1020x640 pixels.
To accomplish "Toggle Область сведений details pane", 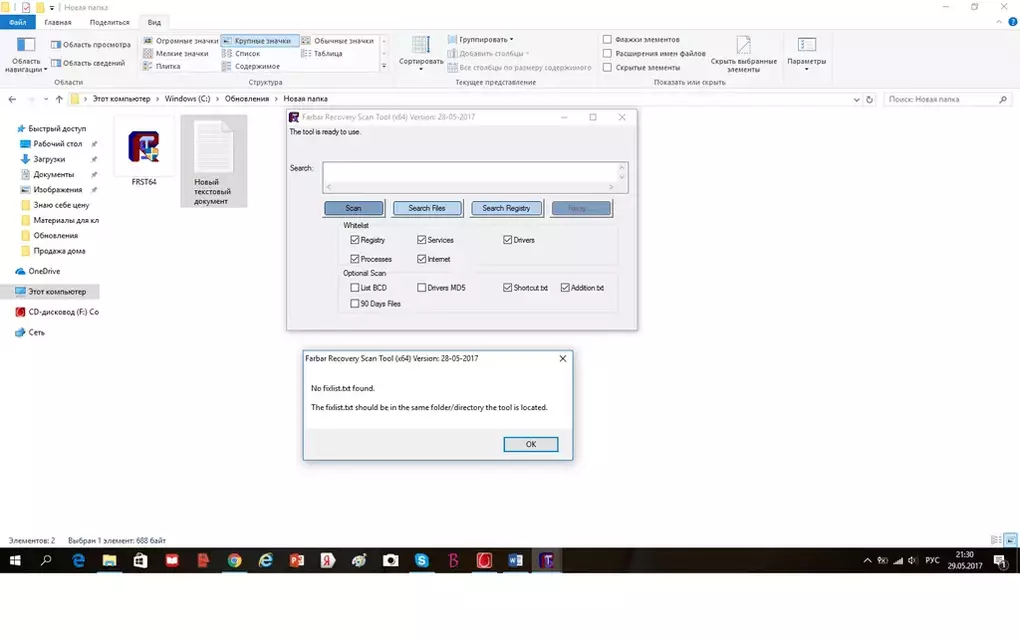I will [88, 63].
